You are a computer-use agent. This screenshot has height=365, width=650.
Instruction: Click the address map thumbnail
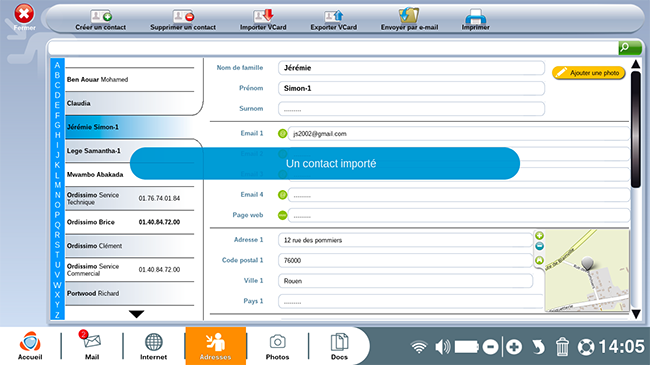click(x=587, y=271)
